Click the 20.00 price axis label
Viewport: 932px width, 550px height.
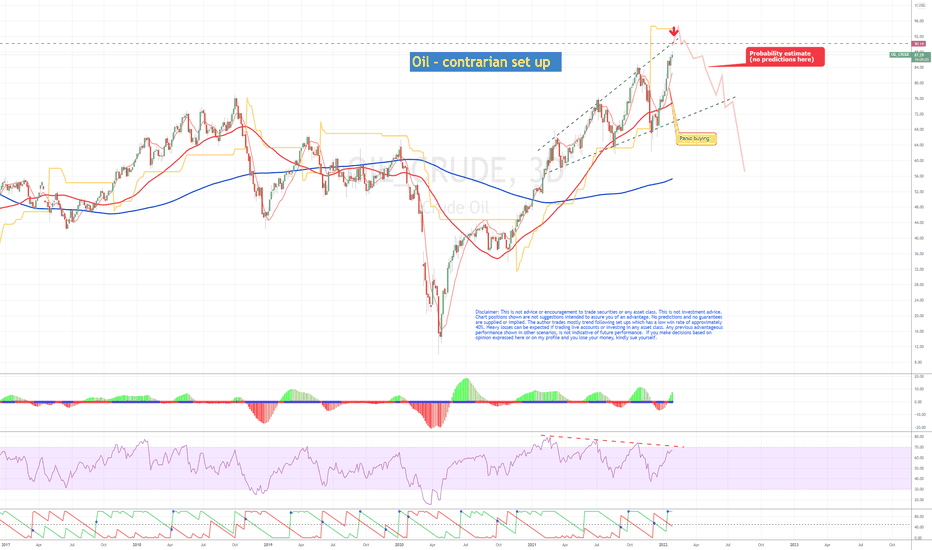pos(919,316)
